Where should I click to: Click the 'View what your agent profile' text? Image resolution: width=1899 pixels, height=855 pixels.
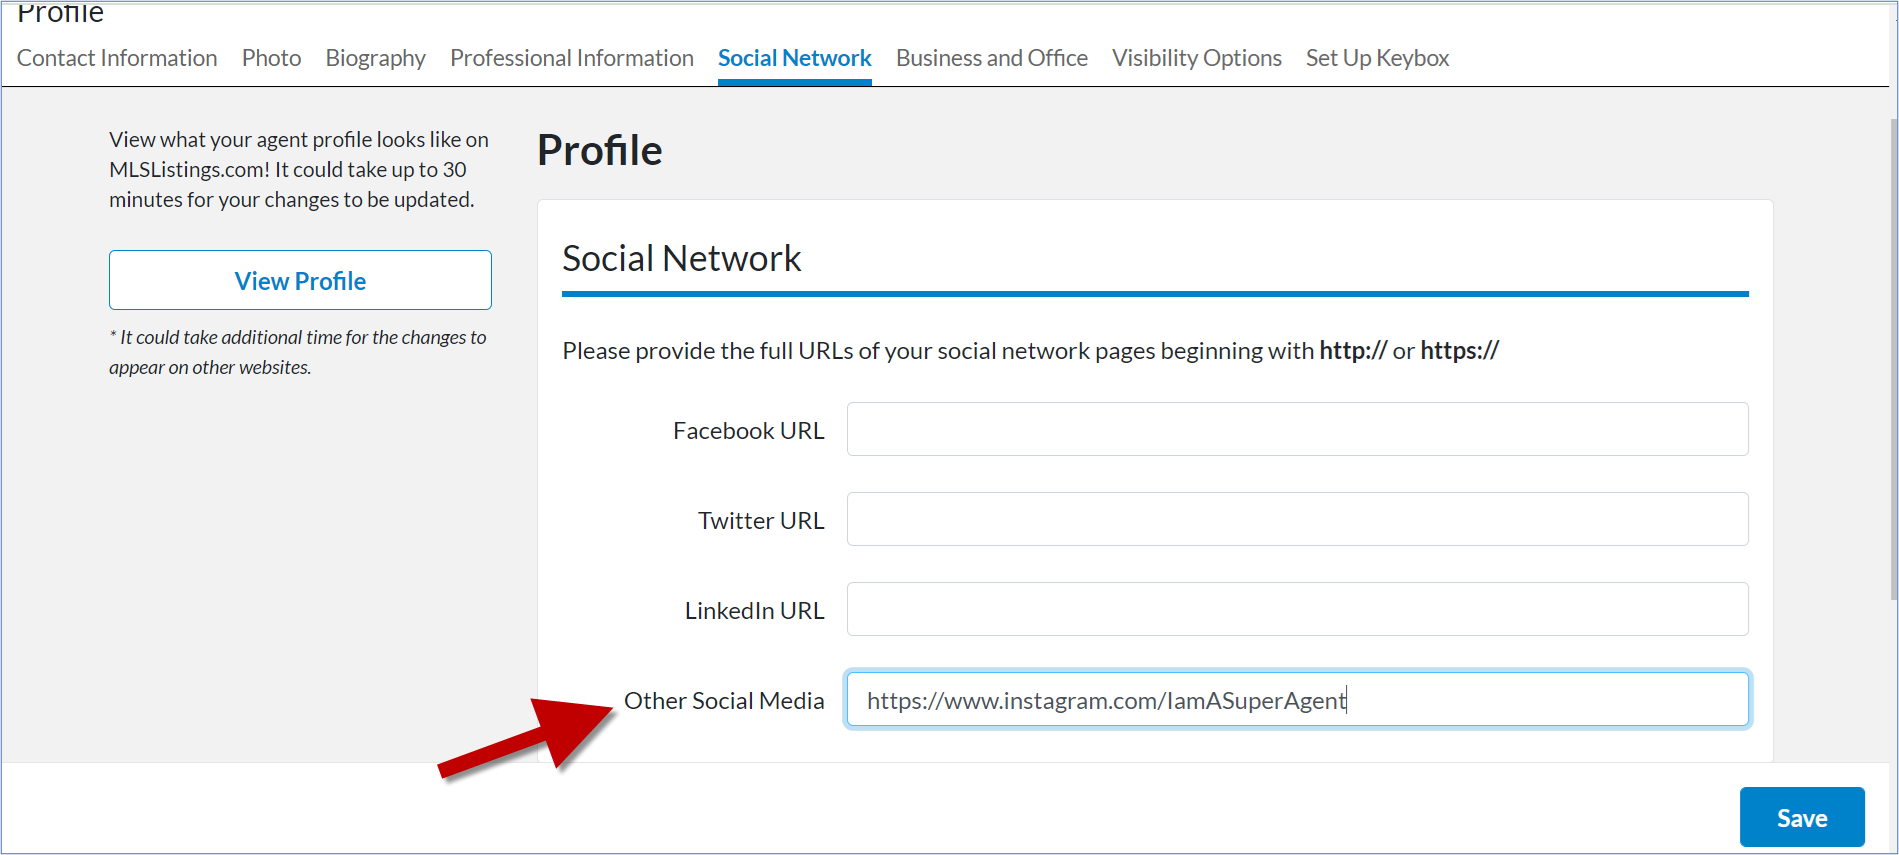[x=299, y=169]
